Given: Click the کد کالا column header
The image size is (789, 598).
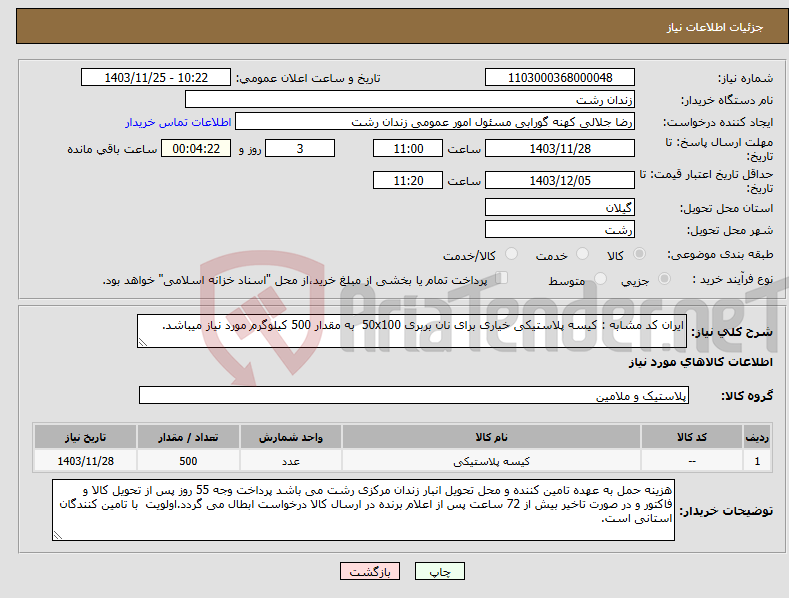Looking at the screenshot, I should (692, 437).
